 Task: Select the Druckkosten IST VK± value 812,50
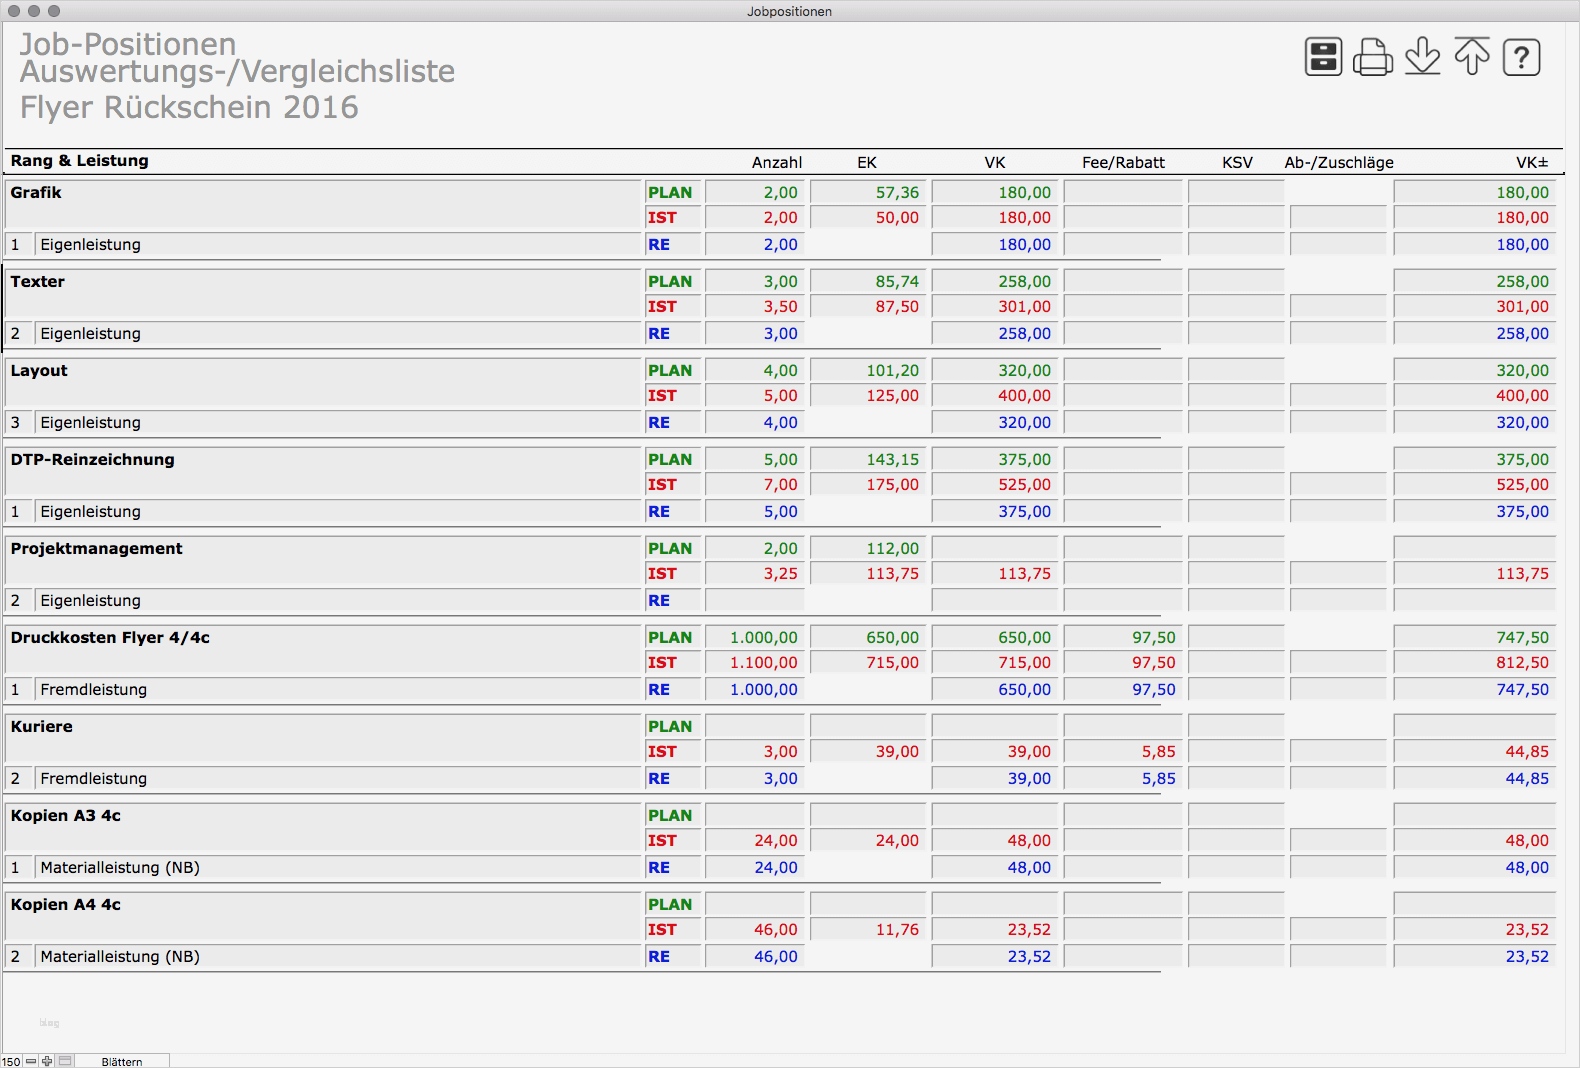[x=1475, y=662]
